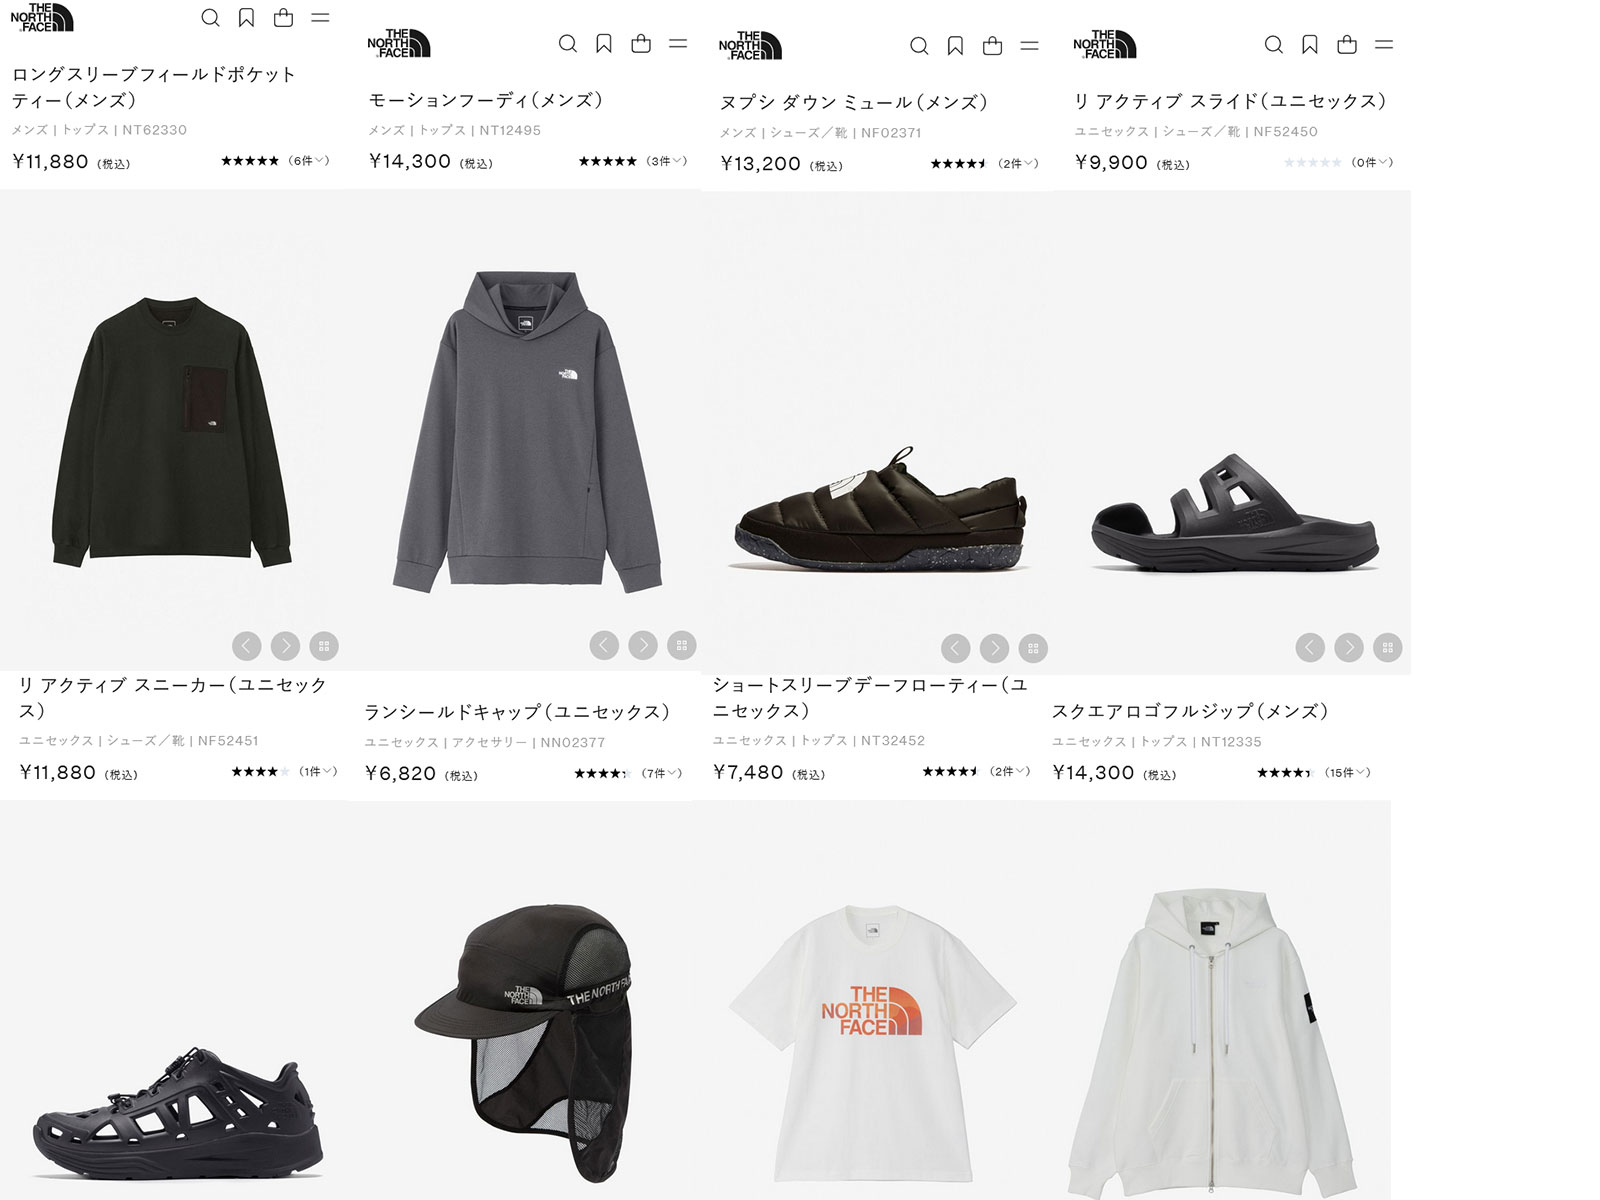The image size is (1600, 1200).
Task: Open the ショートスリーブデーフローティー product title
Action: [870, 697]
